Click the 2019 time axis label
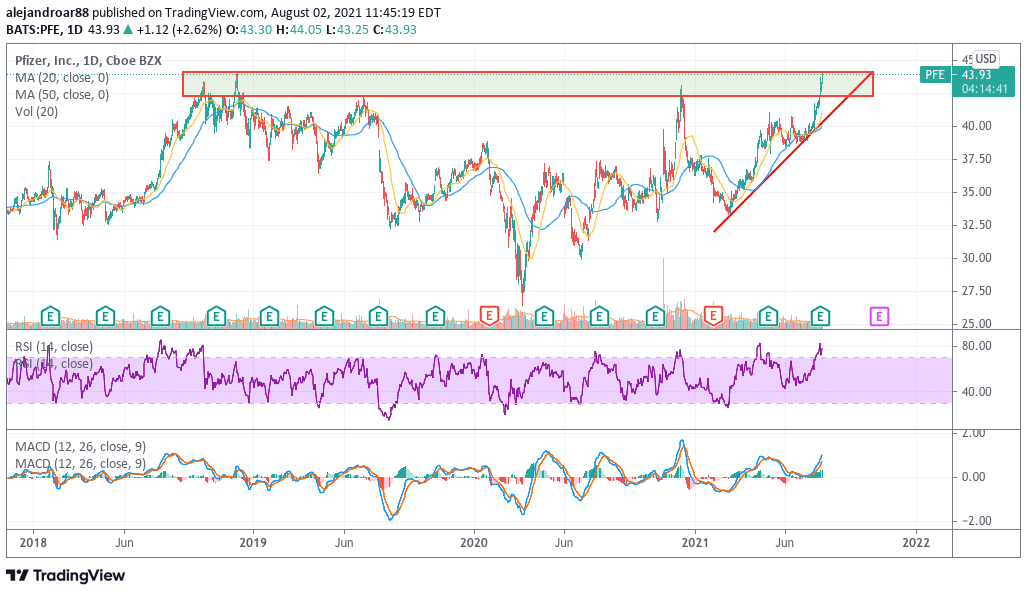The width and height of the screenshot is (1027, 594). [x=253, y=543]
